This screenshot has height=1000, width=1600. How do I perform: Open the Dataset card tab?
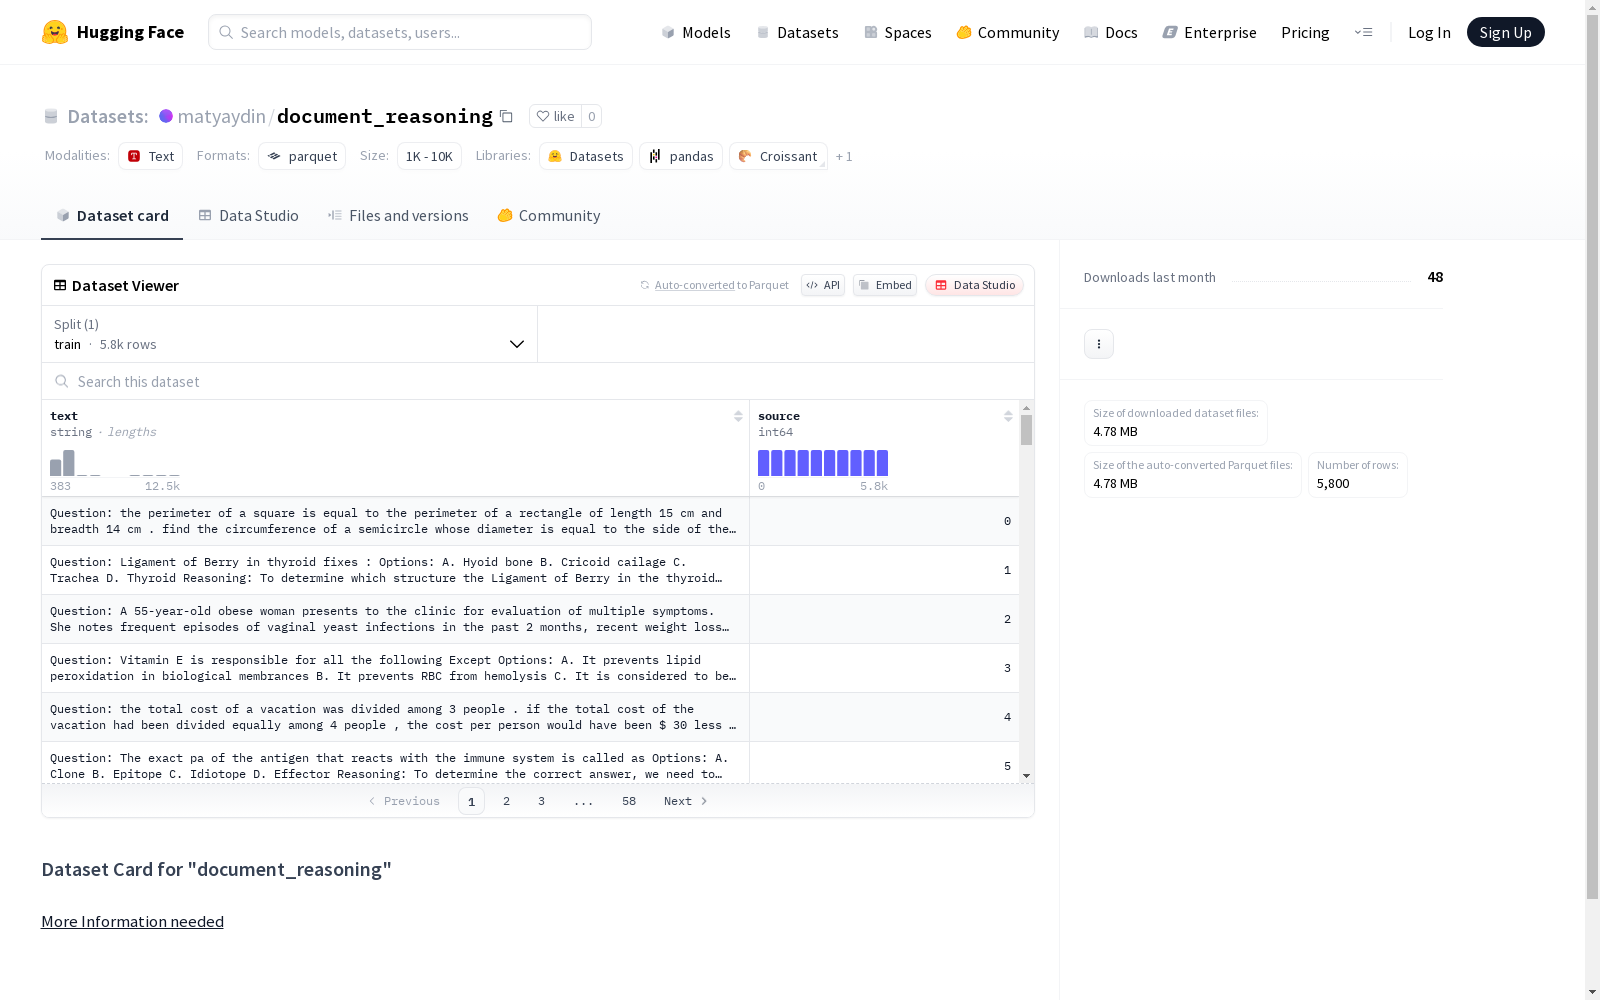[x=112, y=215]
